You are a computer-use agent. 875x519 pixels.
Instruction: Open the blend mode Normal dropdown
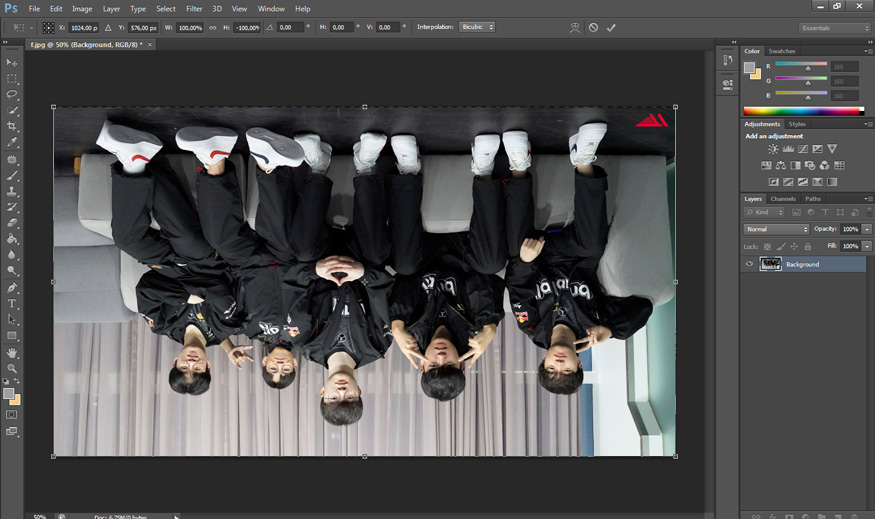click(x=776, y=229)
